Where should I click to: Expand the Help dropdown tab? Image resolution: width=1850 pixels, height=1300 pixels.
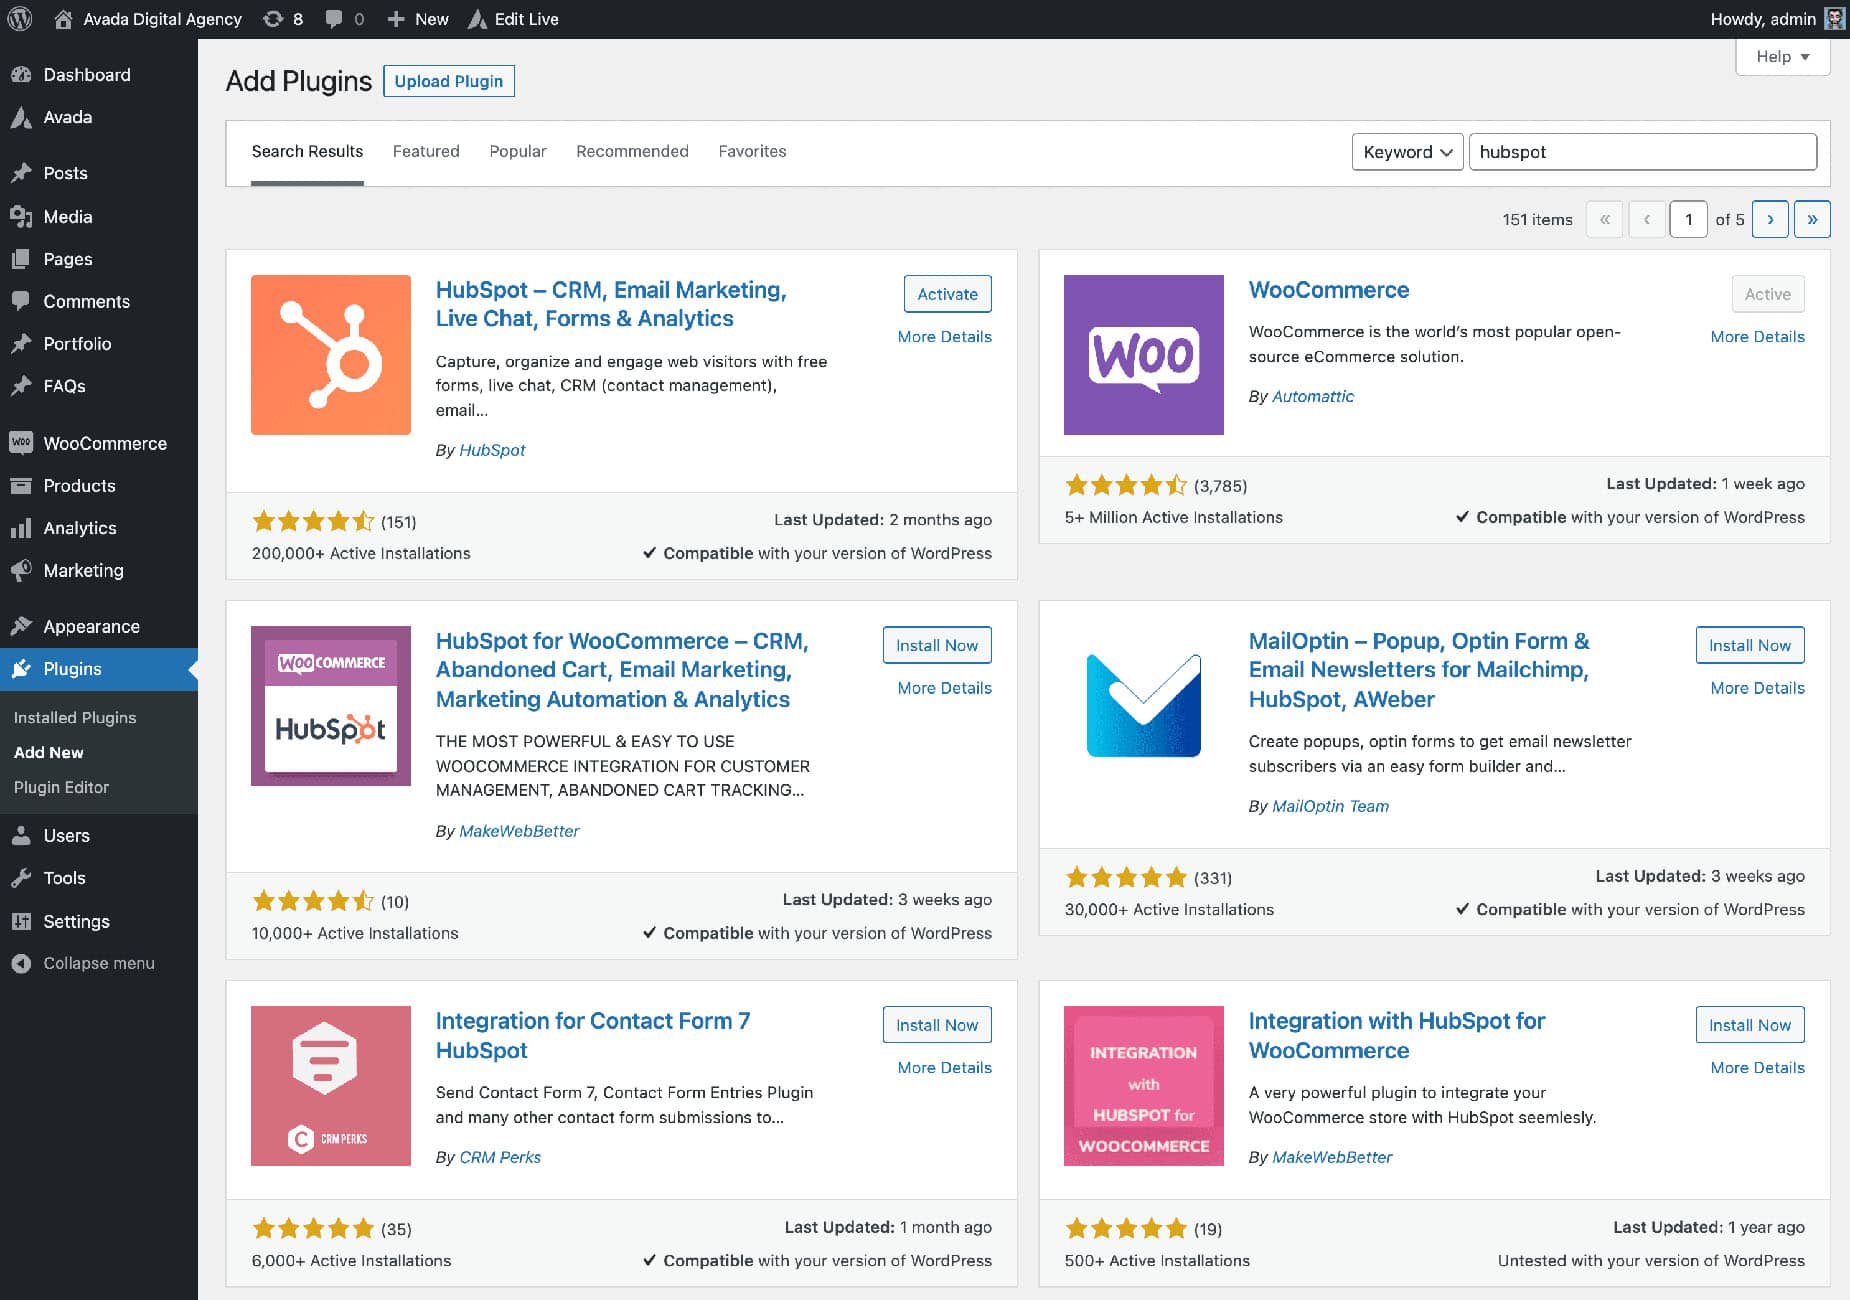coord(1782,57)
